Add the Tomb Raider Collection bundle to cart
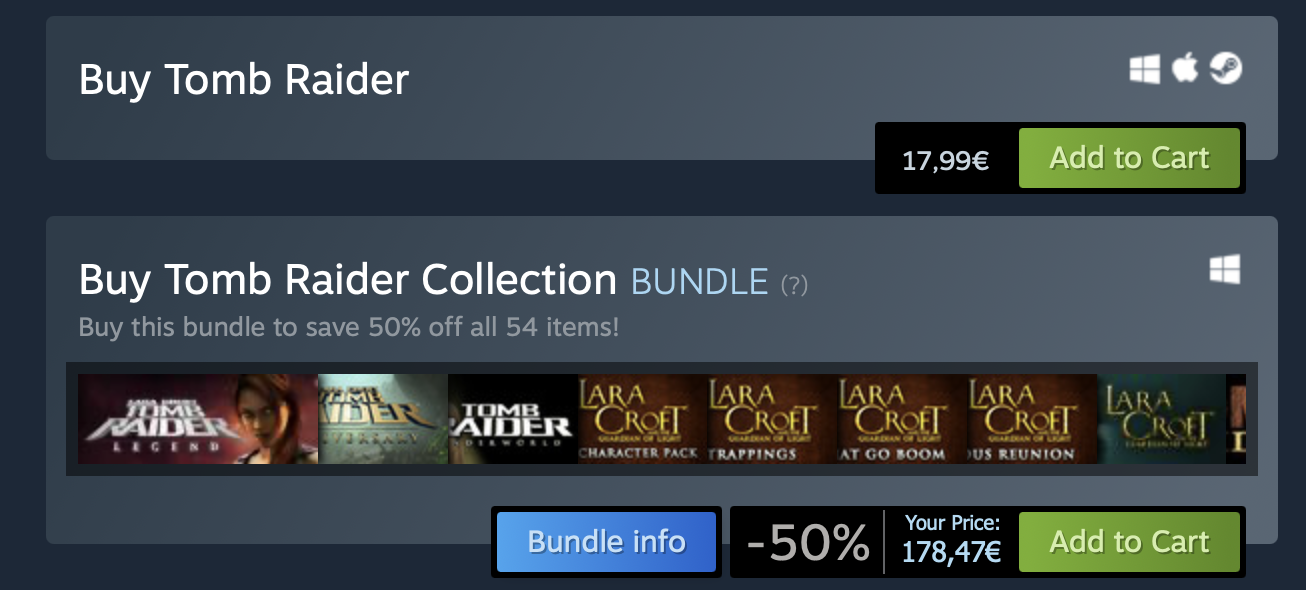This screenshot has width=1306, height=590. (x=1129, y=542)
